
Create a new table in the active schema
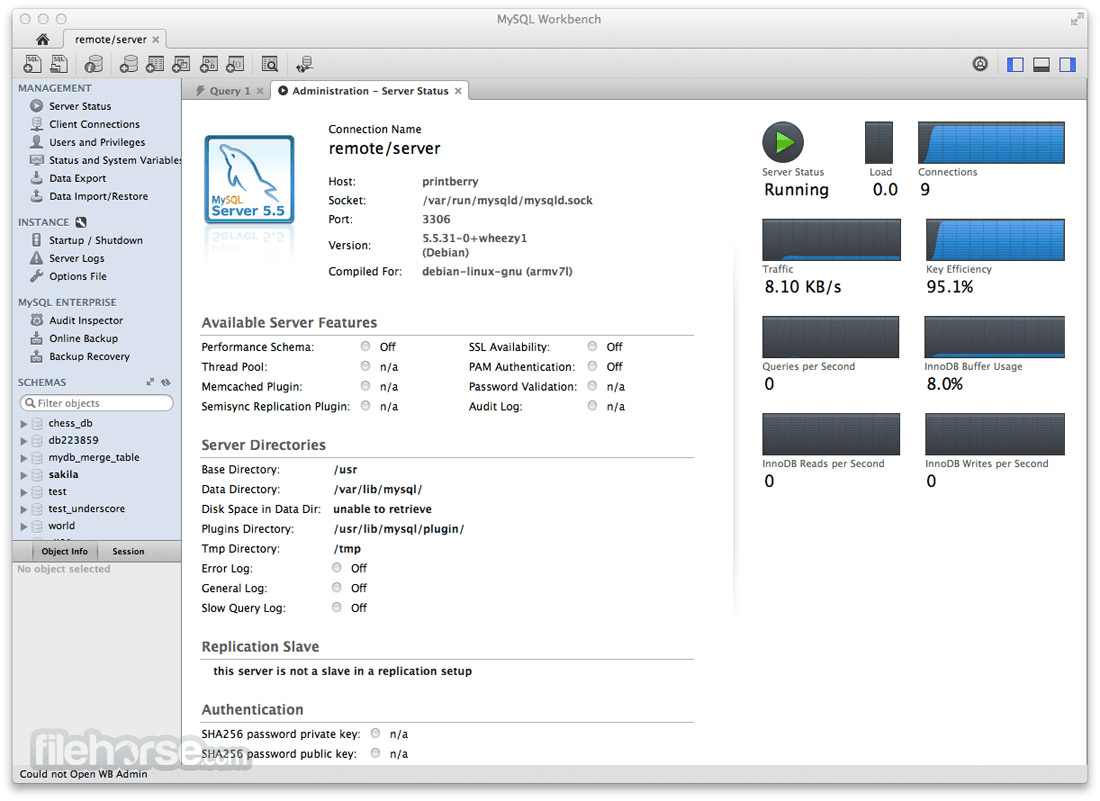pyautogui.click(x=155, y=63)
